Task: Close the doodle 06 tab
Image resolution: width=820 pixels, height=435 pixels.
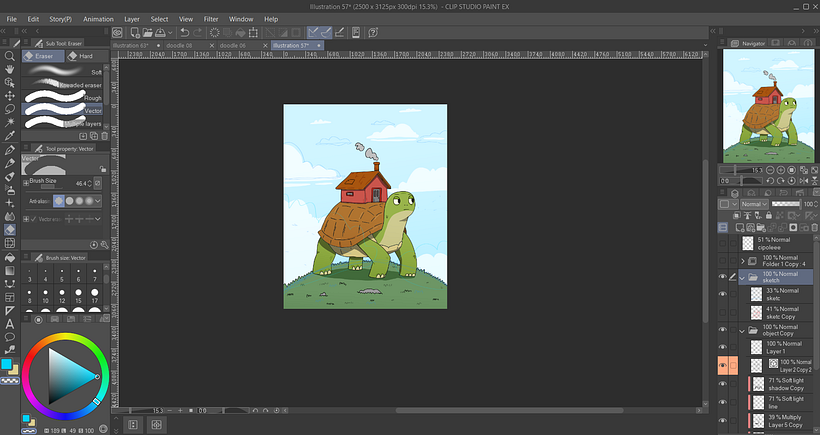Action: (x=265, y=45)
